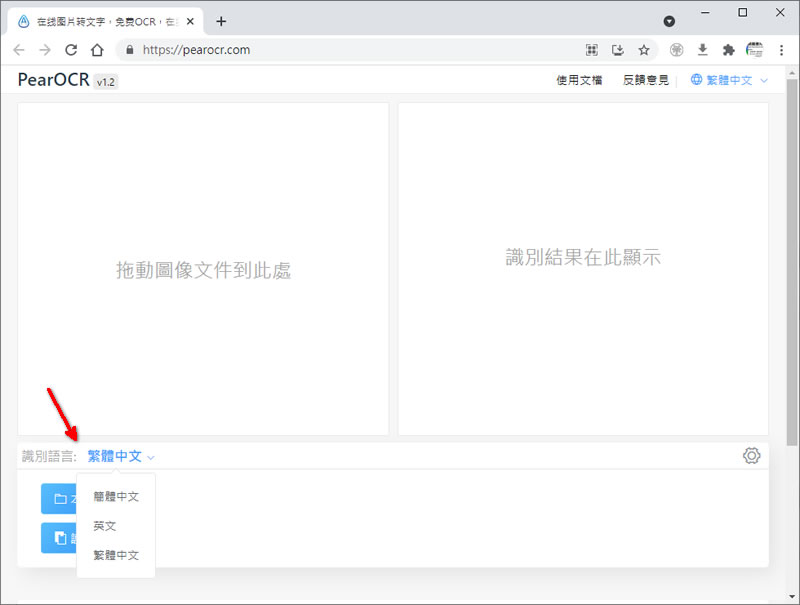This screenshot has width=800, height=605.
Task: Open the browser three-dot menu
Action: 781,50
